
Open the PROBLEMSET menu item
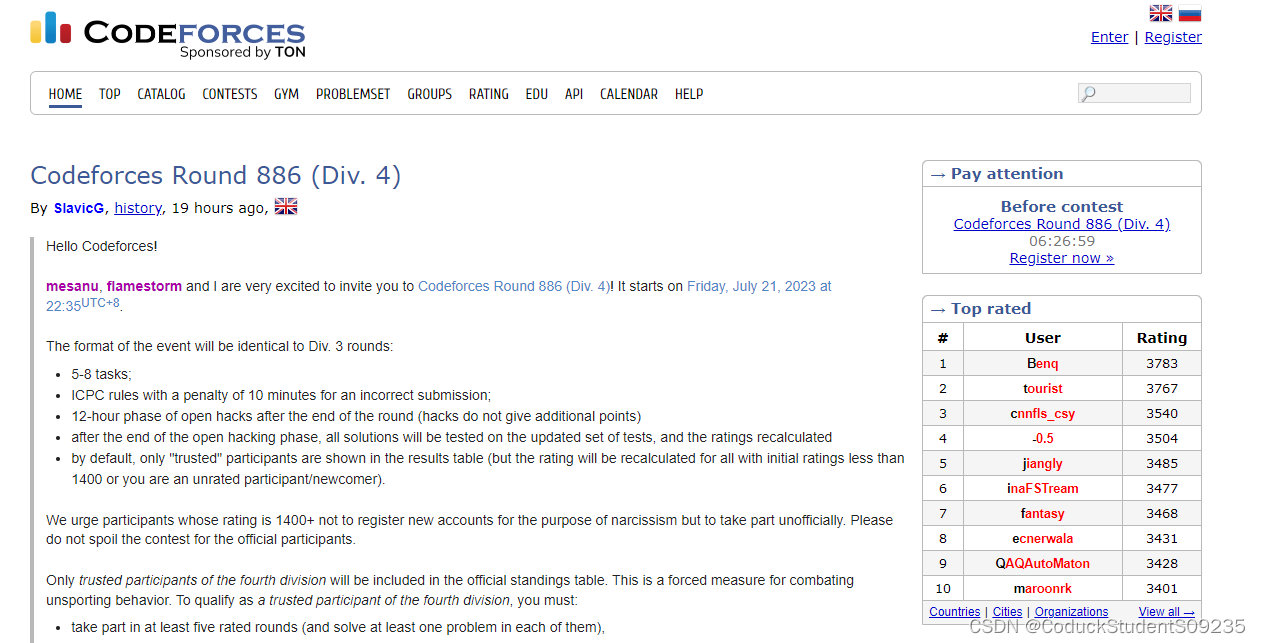tap(353, 94)
